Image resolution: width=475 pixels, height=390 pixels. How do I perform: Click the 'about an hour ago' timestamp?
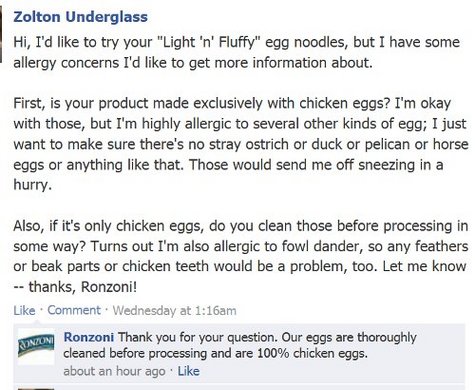tap(114, 371)
